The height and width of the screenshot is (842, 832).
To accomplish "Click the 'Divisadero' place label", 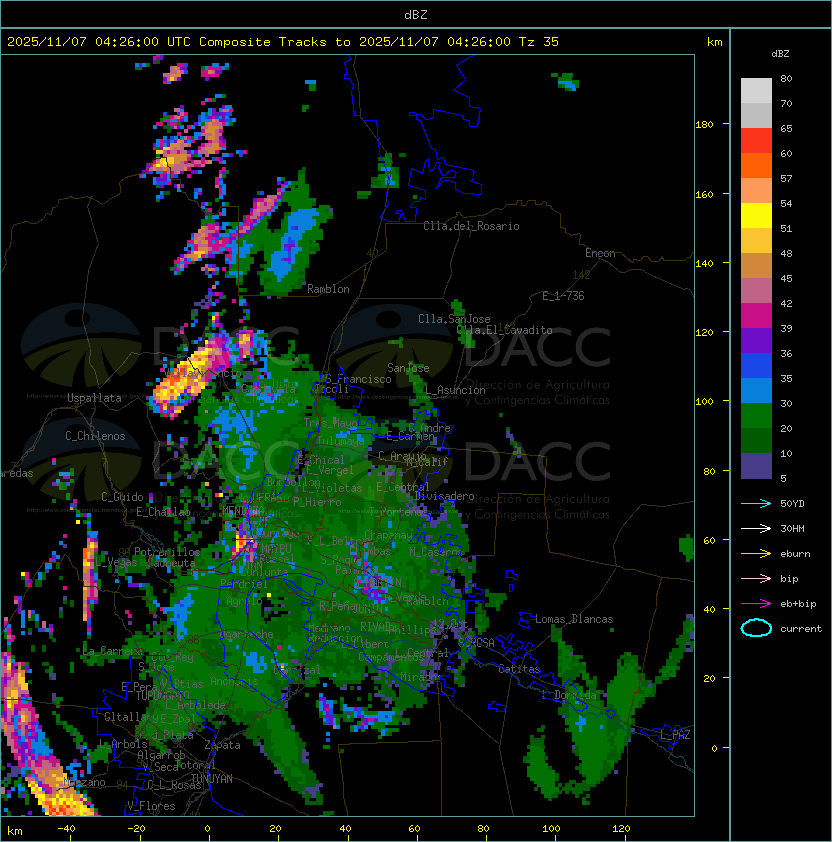I will pyautogui.click(x=444, y=496).
